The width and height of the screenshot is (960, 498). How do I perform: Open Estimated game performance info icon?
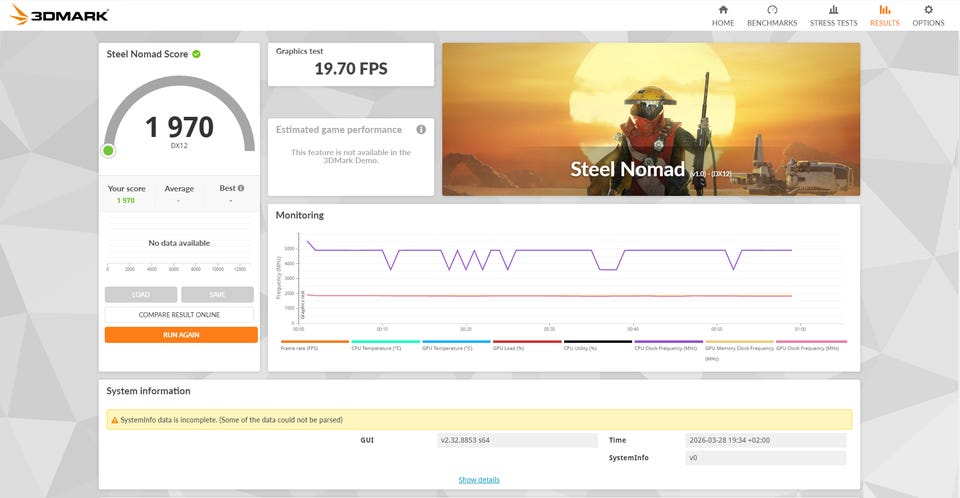click(x=421, y=129)
